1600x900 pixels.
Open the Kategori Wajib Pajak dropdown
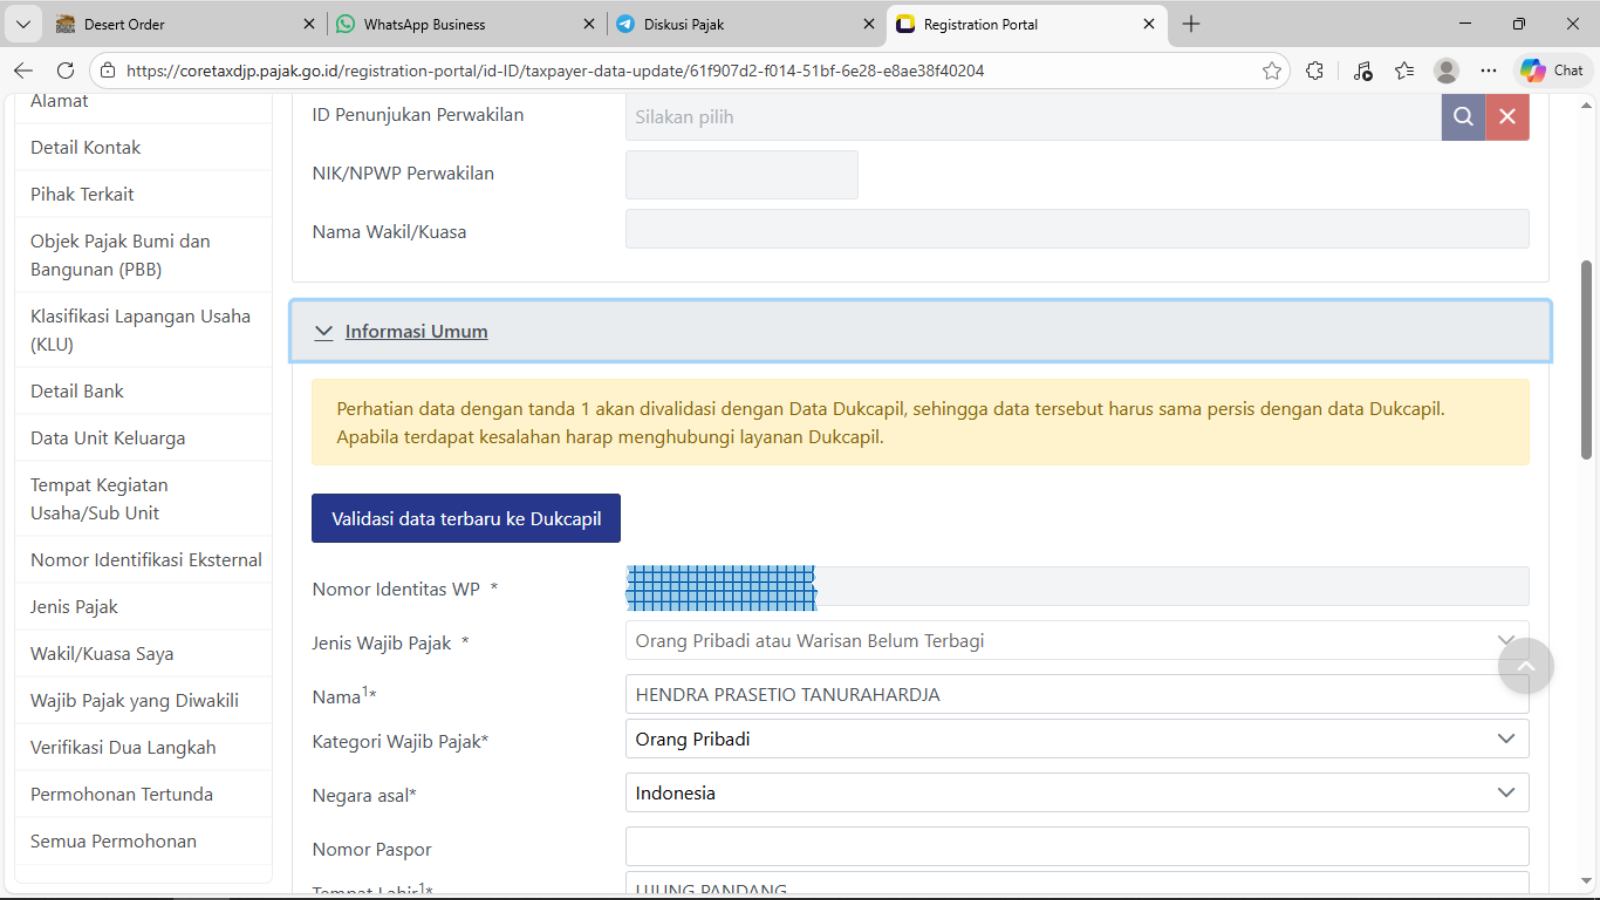click(x=1076, y=739)
